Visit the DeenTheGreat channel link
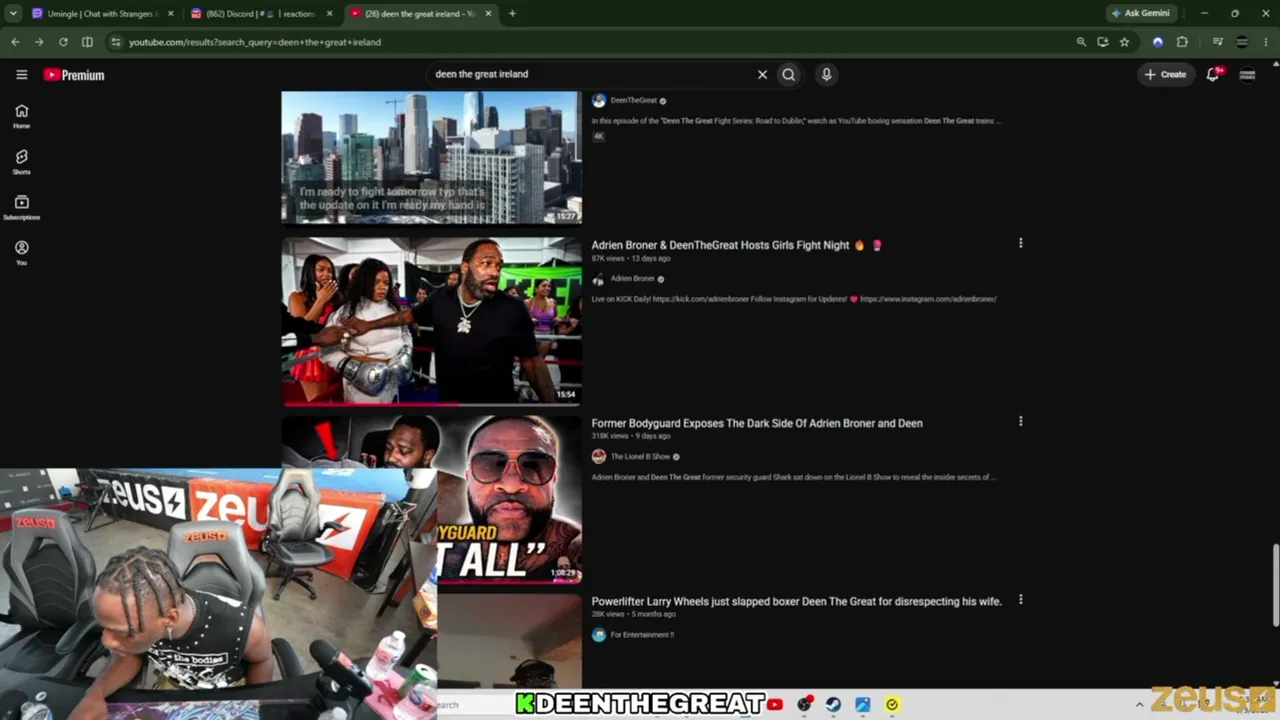Screen dimensions: 1280x720 click(633, 100)
